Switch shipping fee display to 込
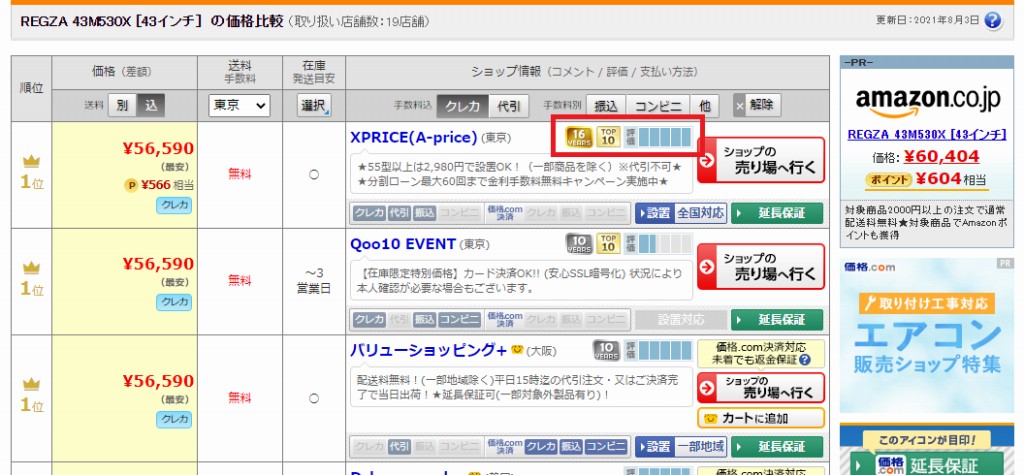The width and height of the screenshot is (1024, 475). pyautogui.click(x=151, y=105)
